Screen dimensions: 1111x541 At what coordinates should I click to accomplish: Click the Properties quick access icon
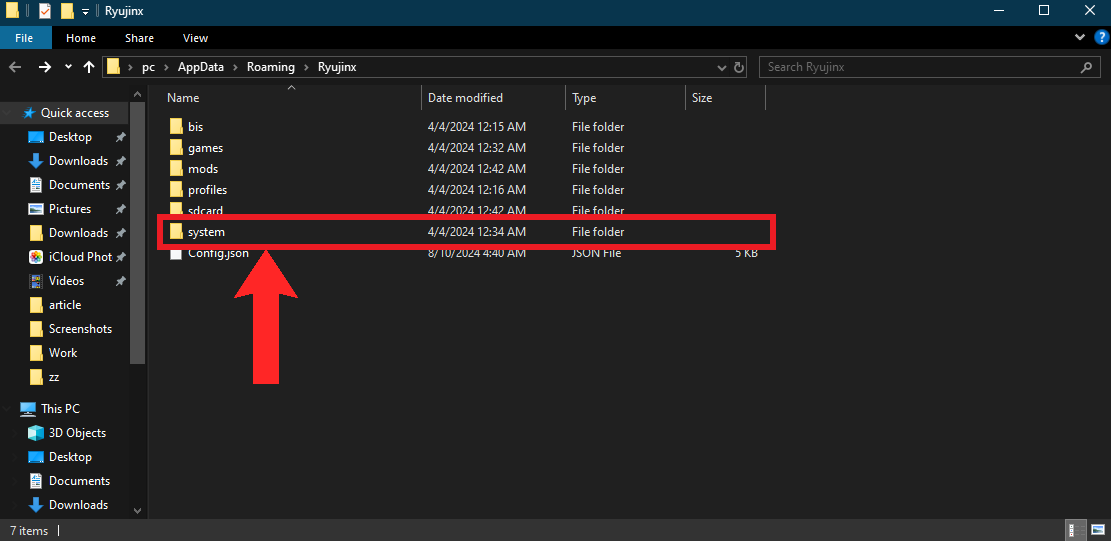click(45, 11)
